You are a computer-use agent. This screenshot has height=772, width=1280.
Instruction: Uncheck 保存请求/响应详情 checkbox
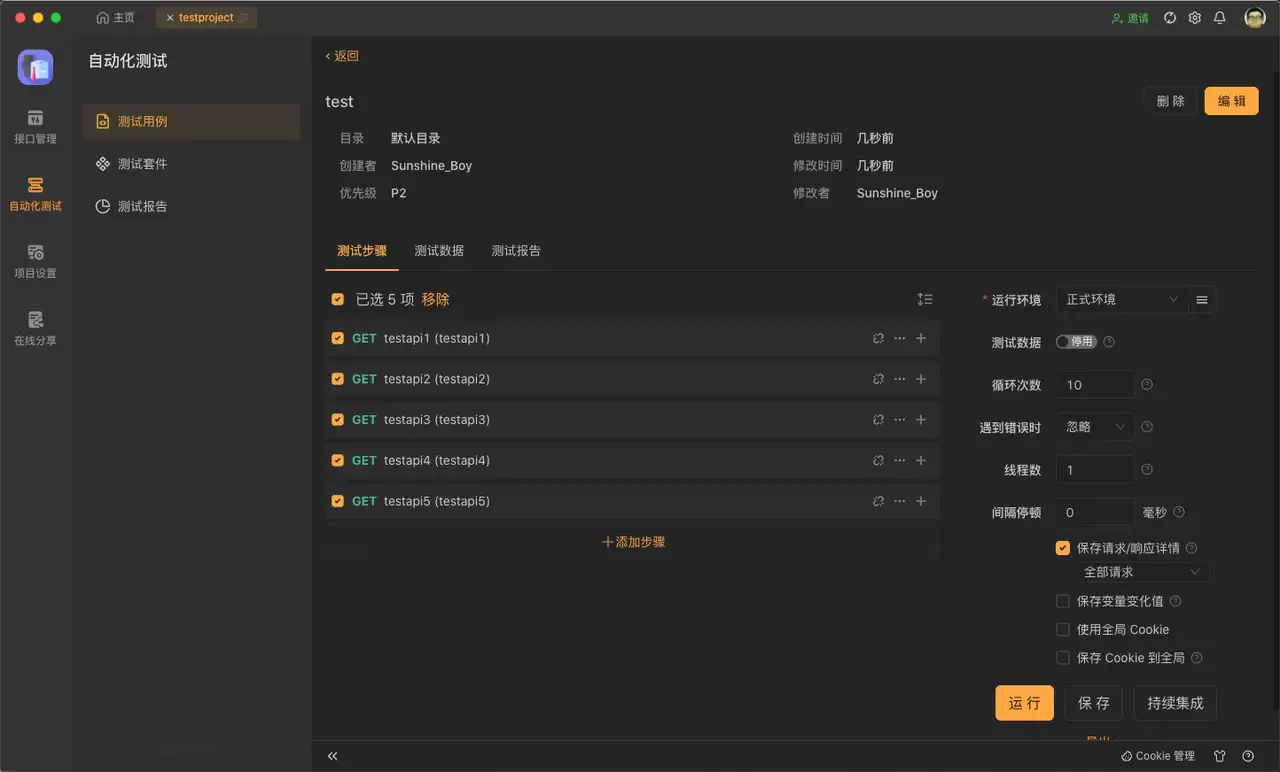[1063, 548]
